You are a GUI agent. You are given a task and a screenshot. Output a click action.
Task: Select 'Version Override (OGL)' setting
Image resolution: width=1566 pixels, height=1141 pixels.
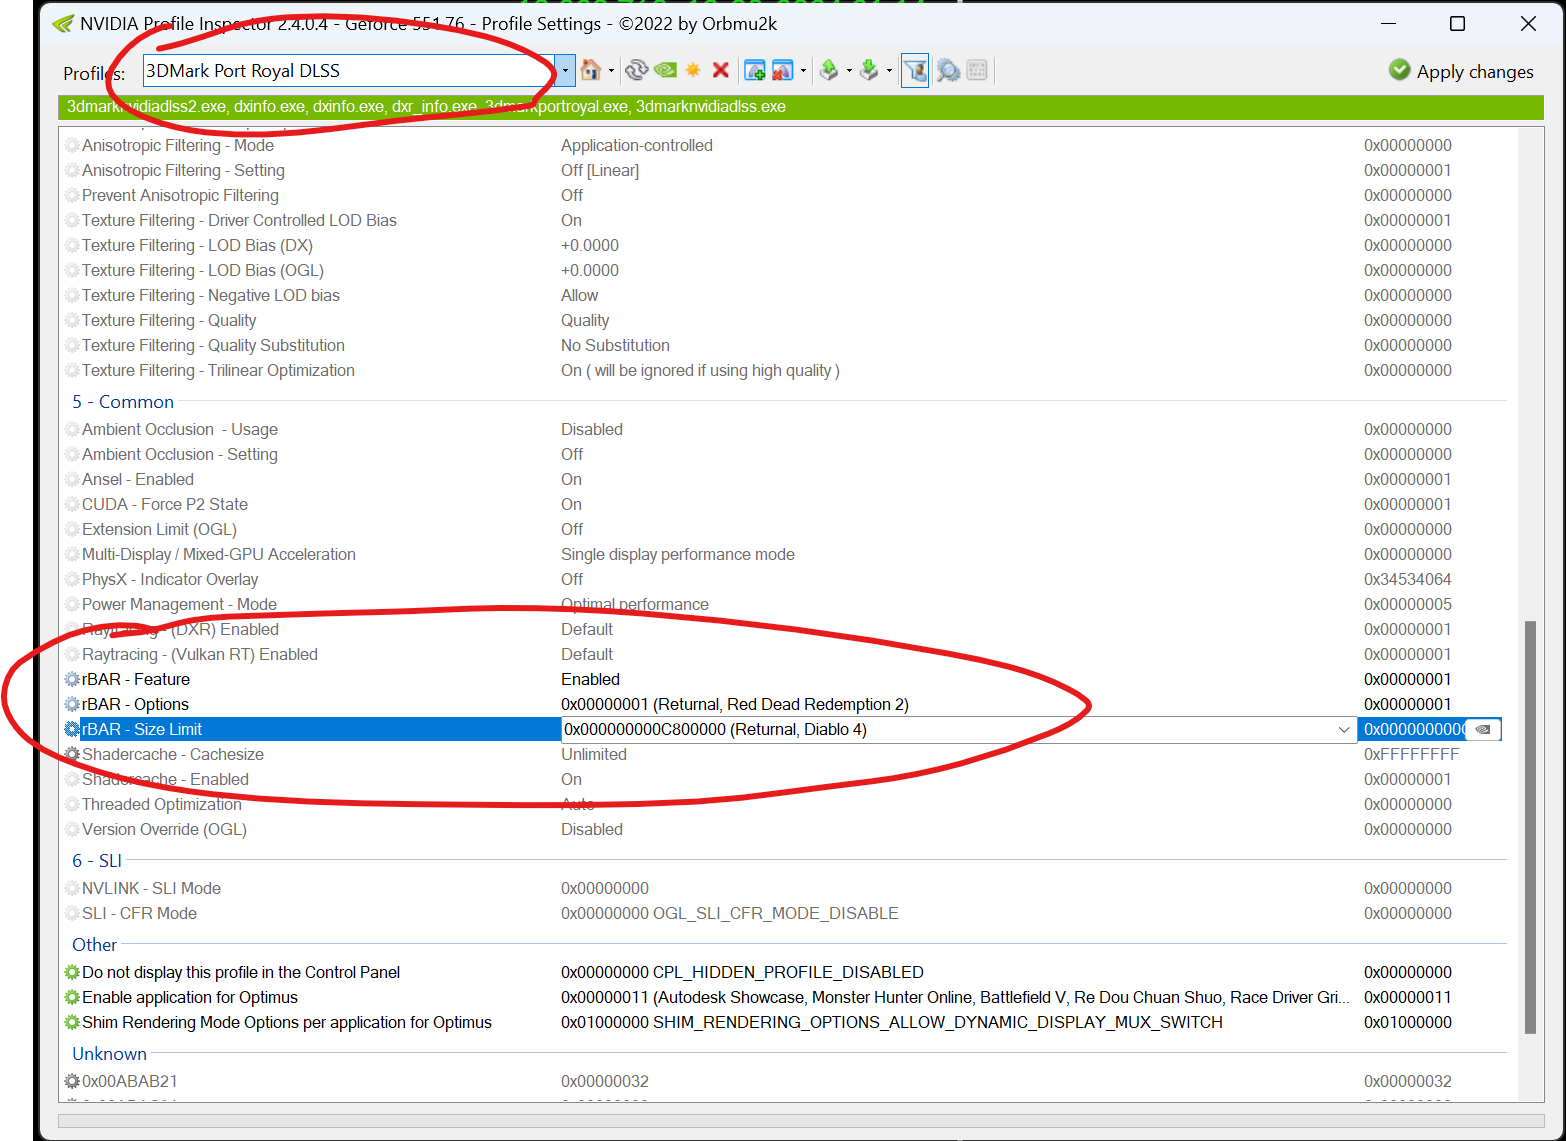[x=164, y=830]
